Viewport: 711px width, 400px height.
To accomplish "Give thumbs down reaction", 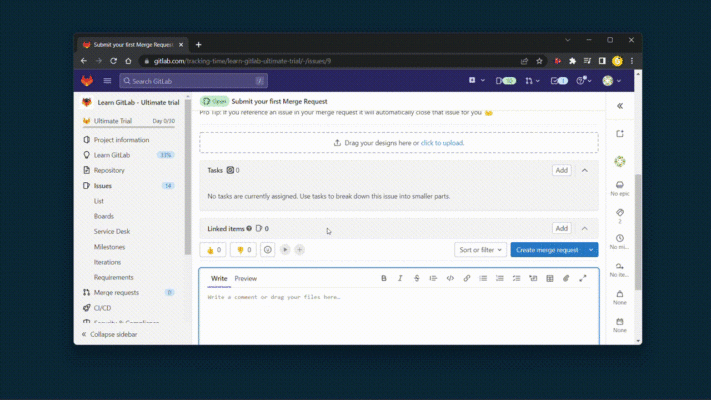I will coord(243,250).
